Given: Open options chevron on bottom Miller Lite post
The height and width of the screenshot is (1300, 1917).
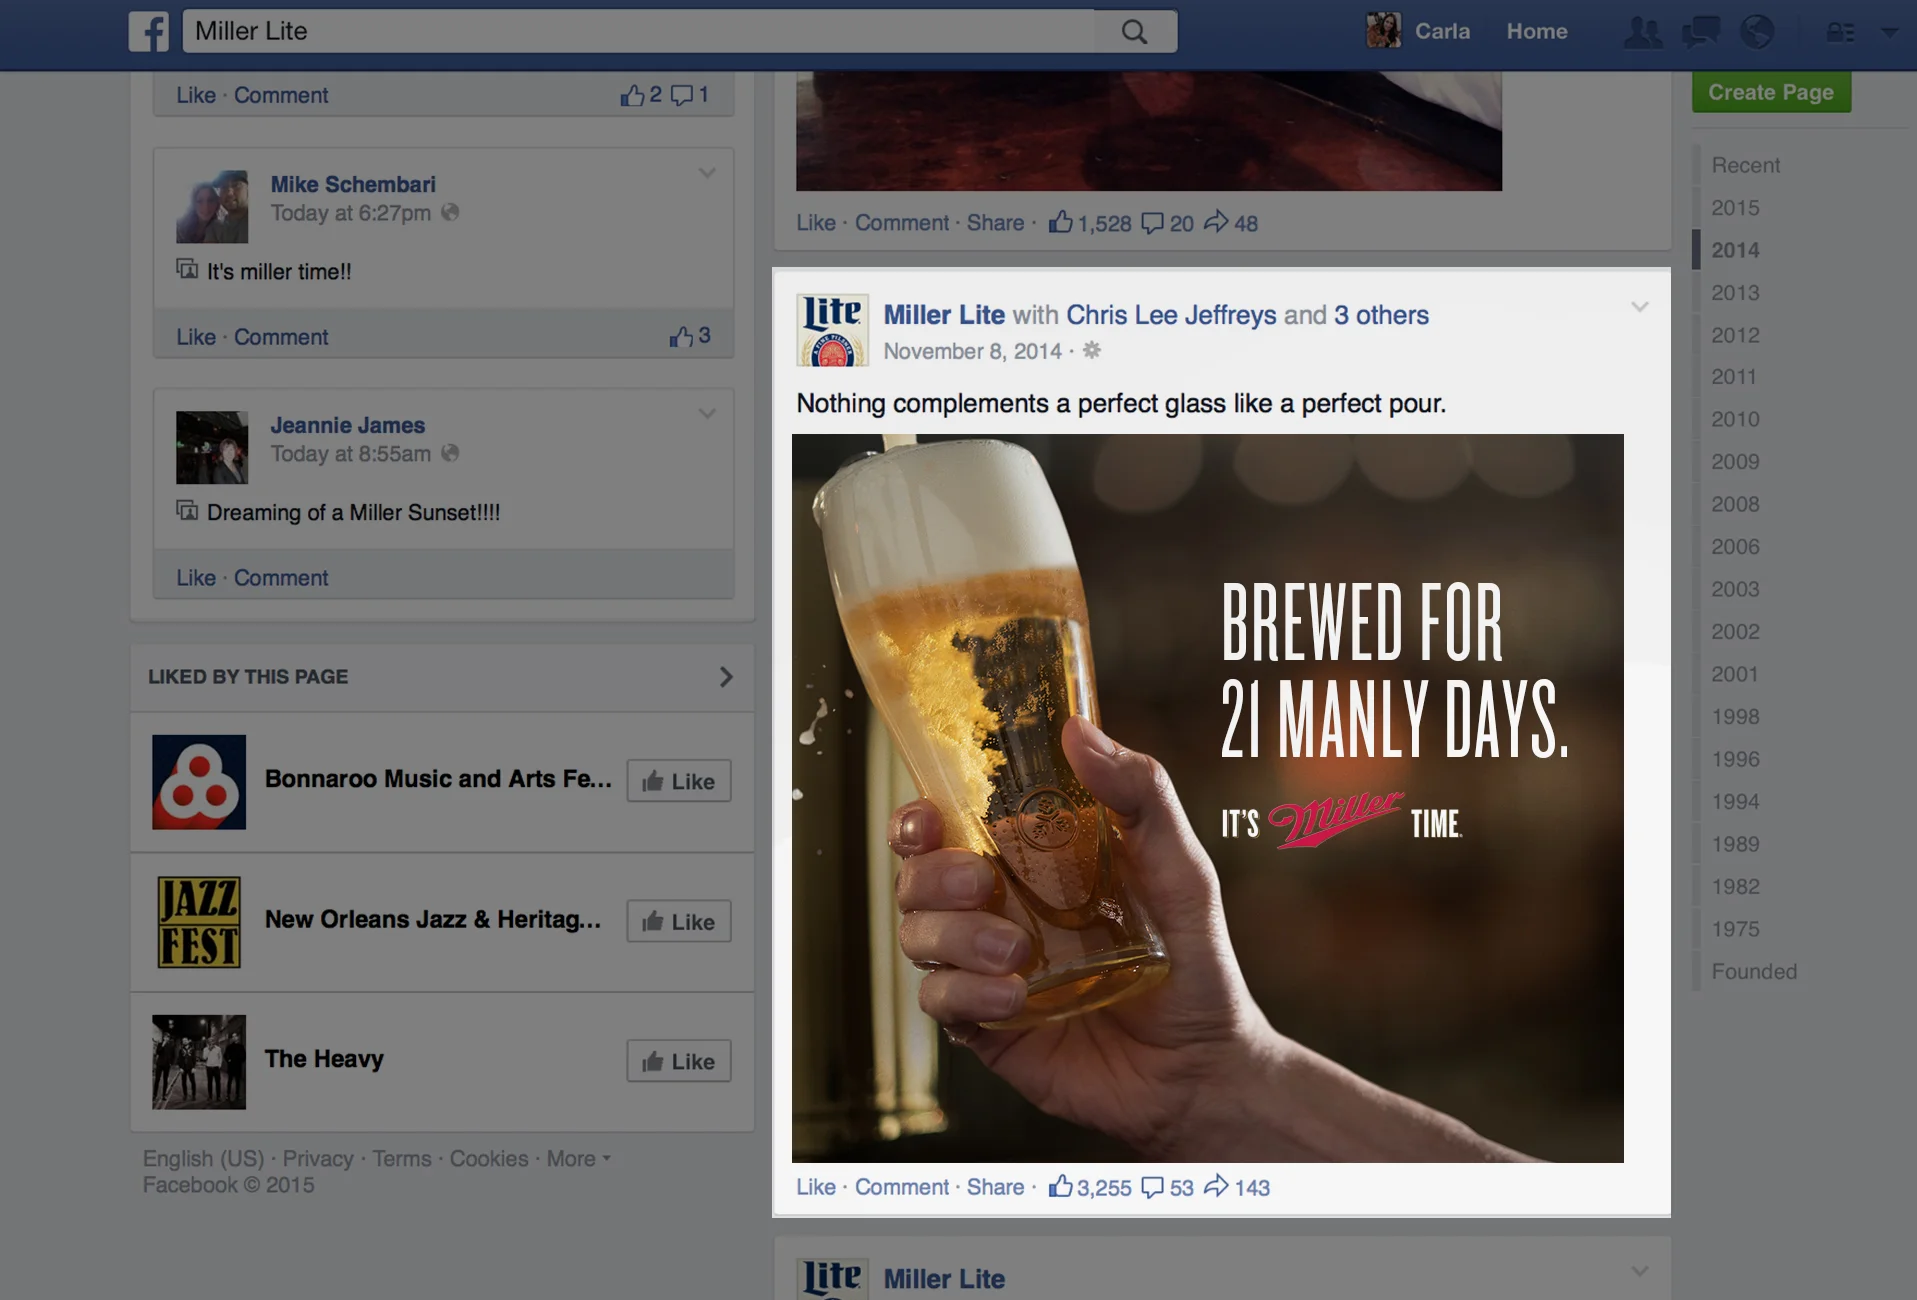Looking at the screenshot, I should 1640,1271.
